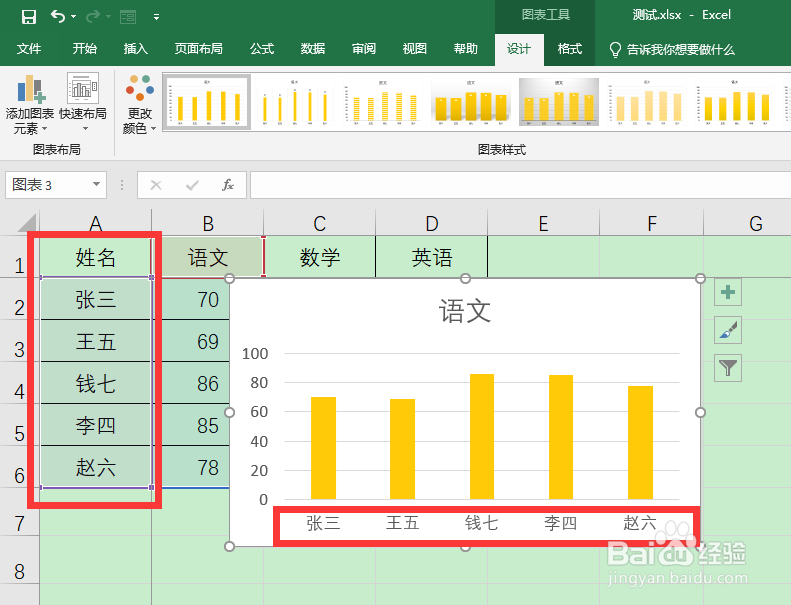Select column E header
Screen dimensions: 791x605
543,223
